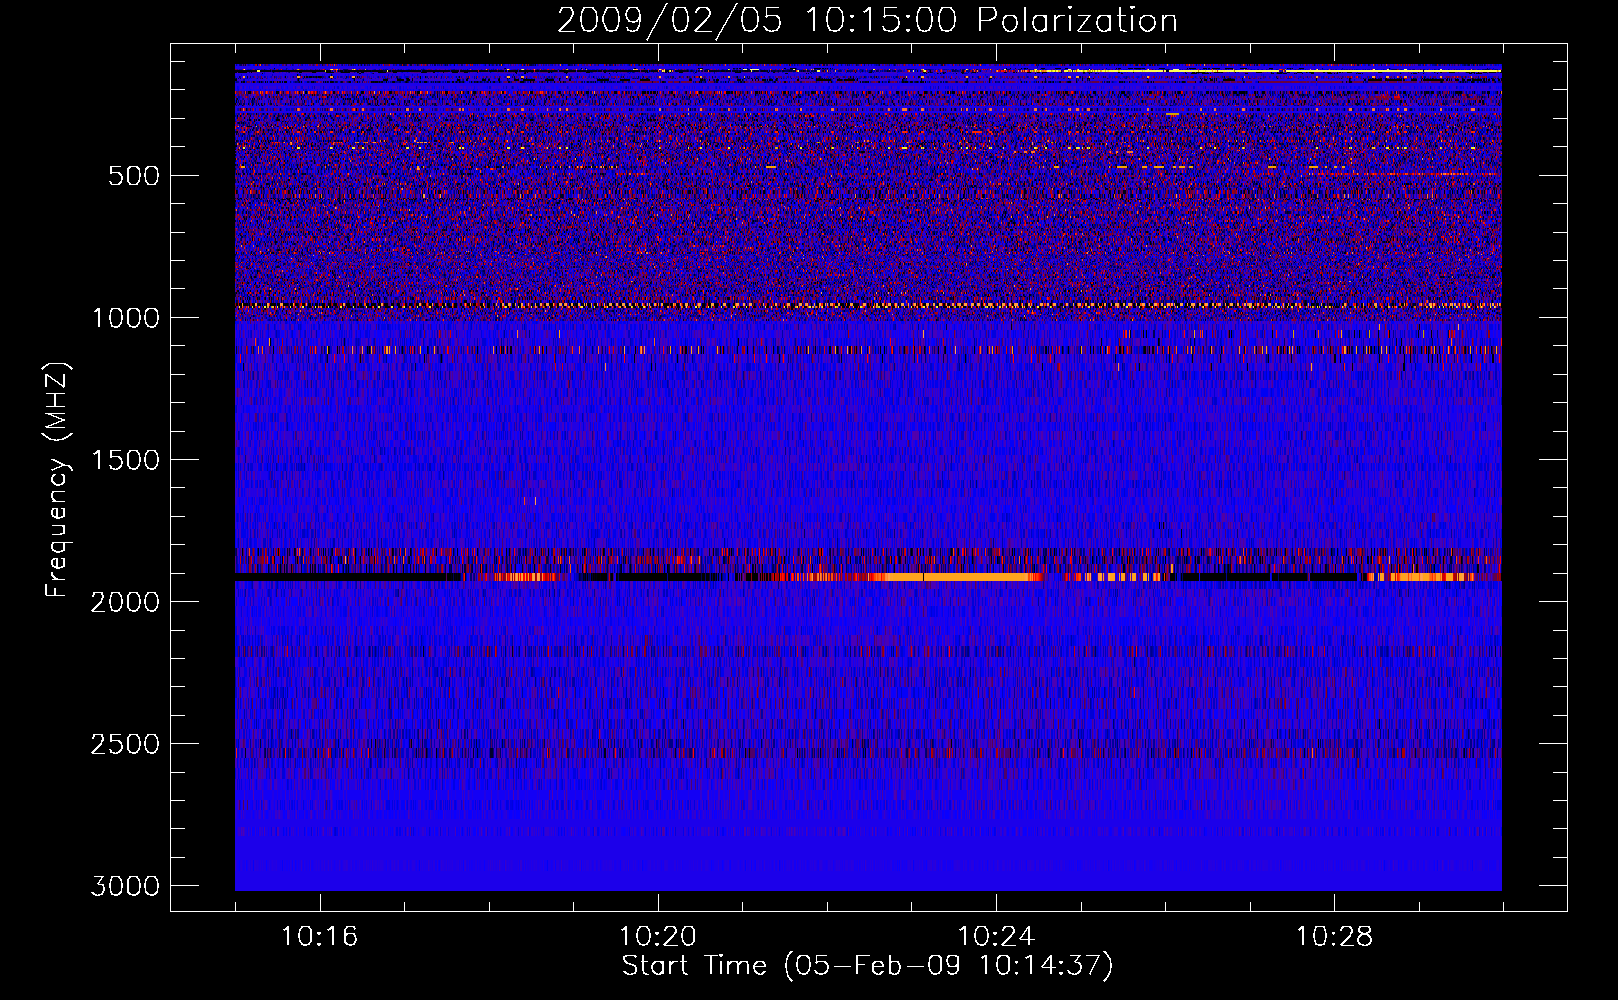
Task: Click the 10:20 time tick label
Action: pos(657,937)
